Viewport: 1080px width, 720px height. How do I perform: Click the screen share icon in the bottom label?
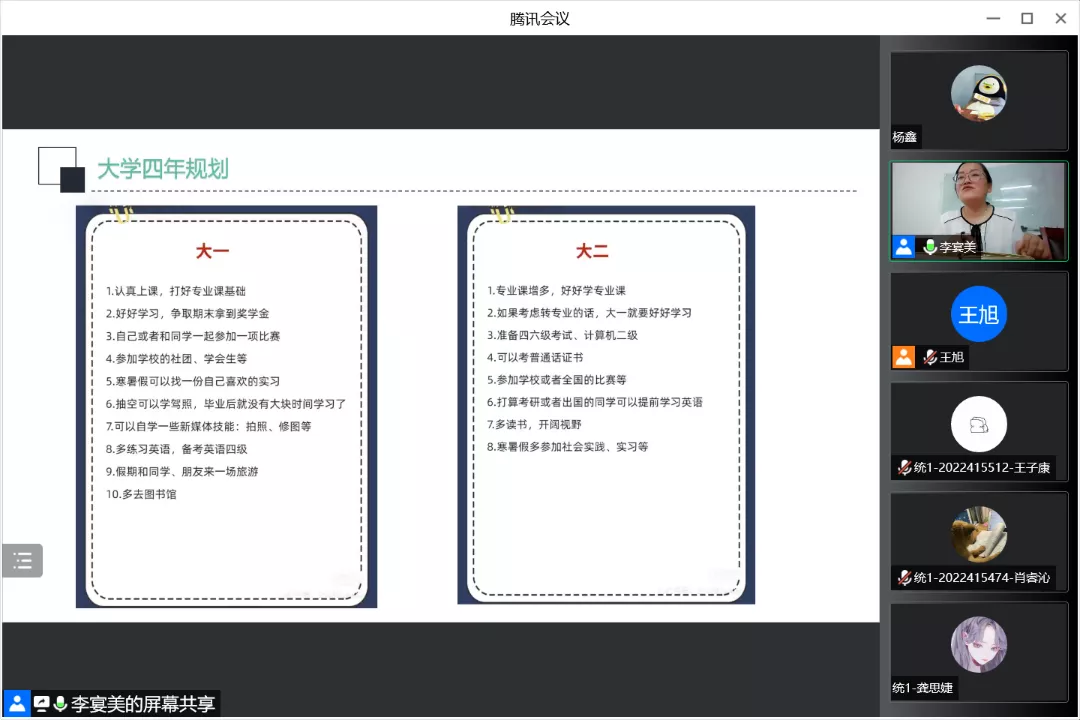(x=42, y=704)
